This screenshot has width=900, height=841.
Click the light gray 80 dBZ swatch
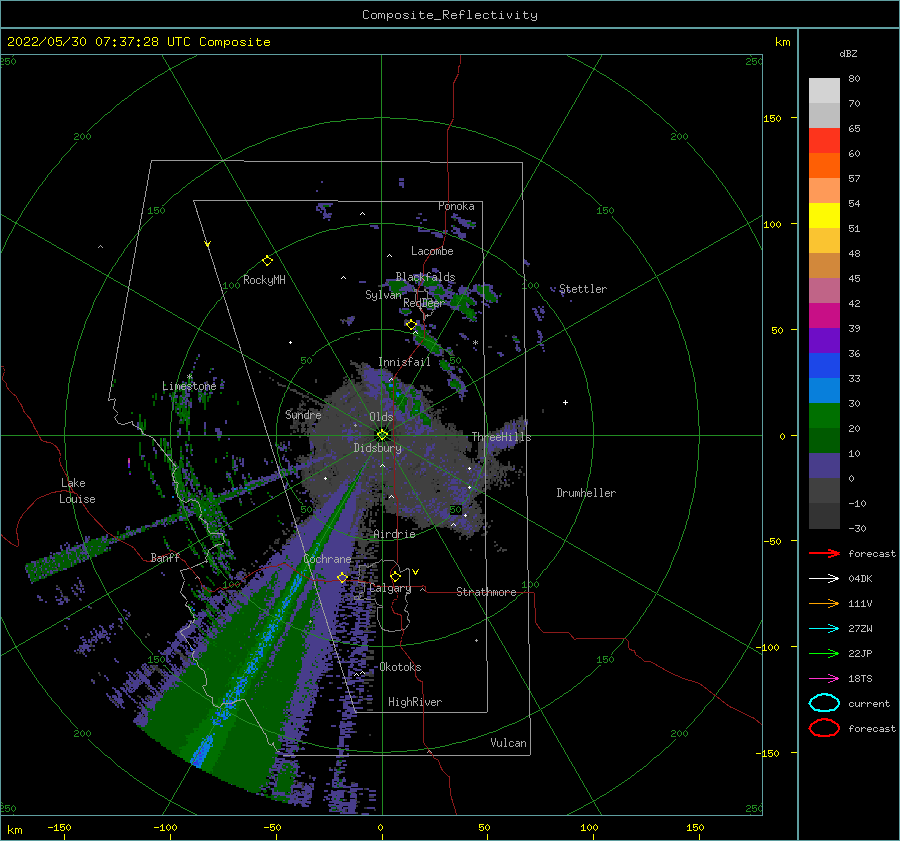click(x=824, y=90)
